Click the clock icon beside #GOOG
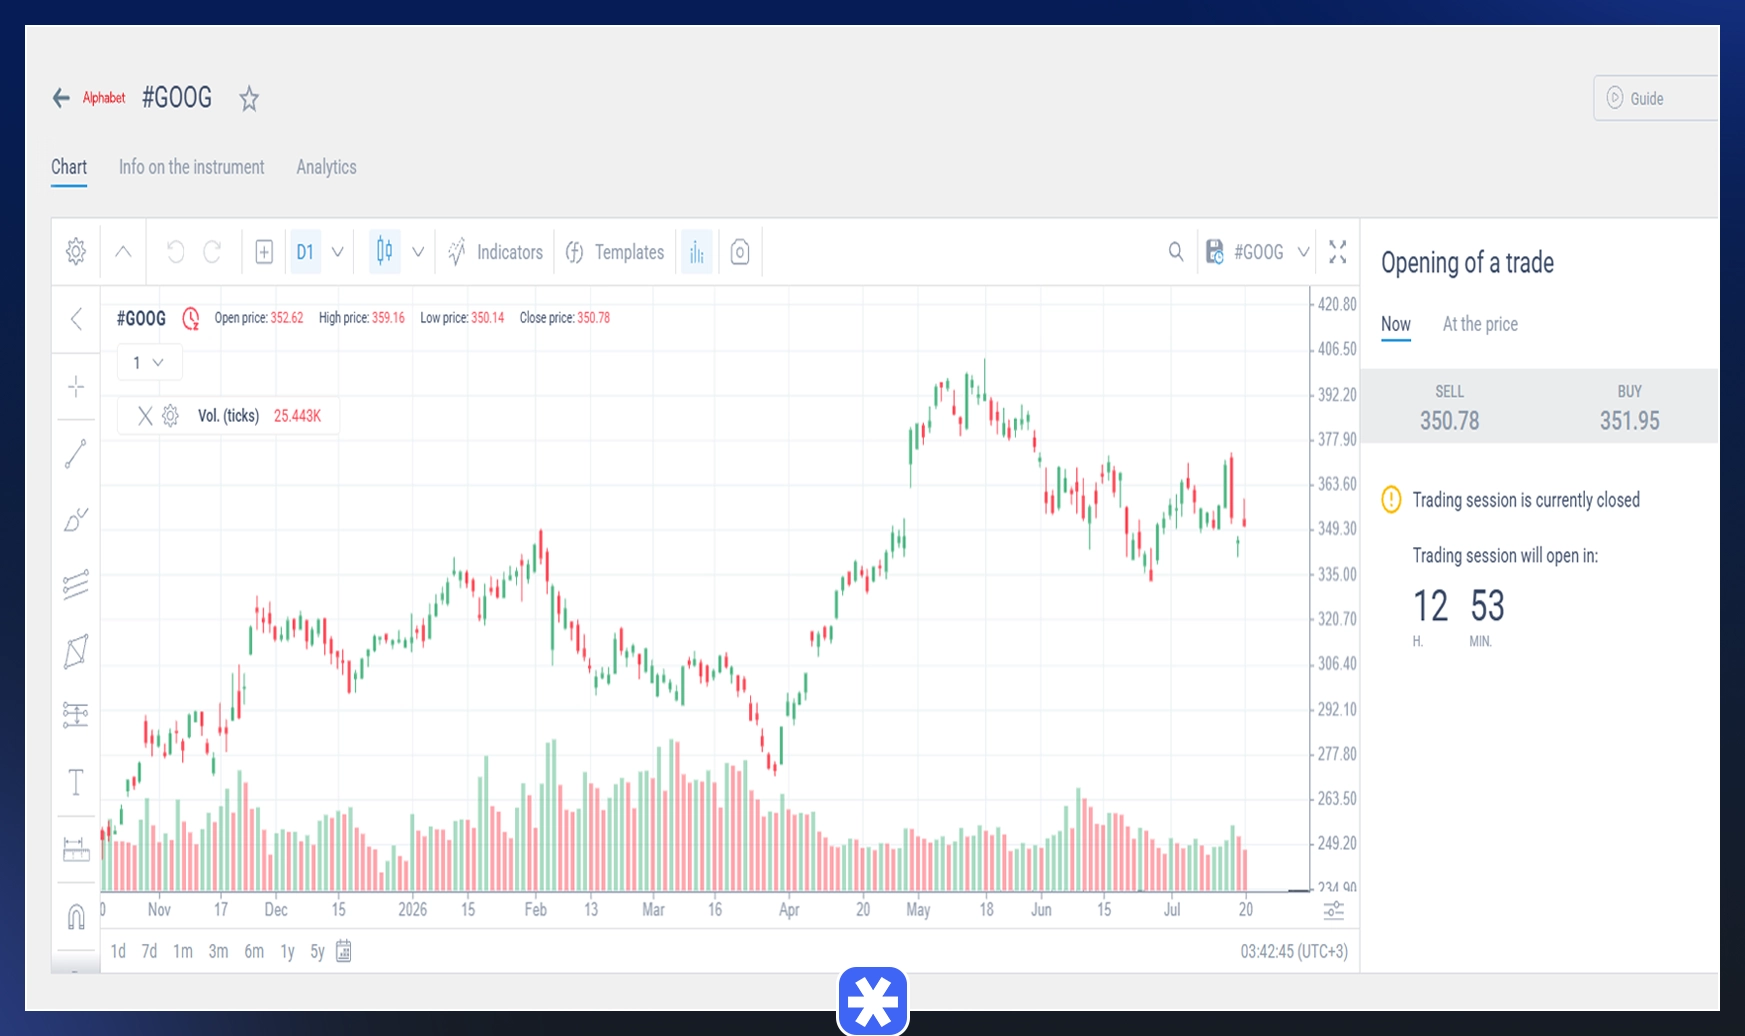 pyautogui.click(x=191, y=319)
